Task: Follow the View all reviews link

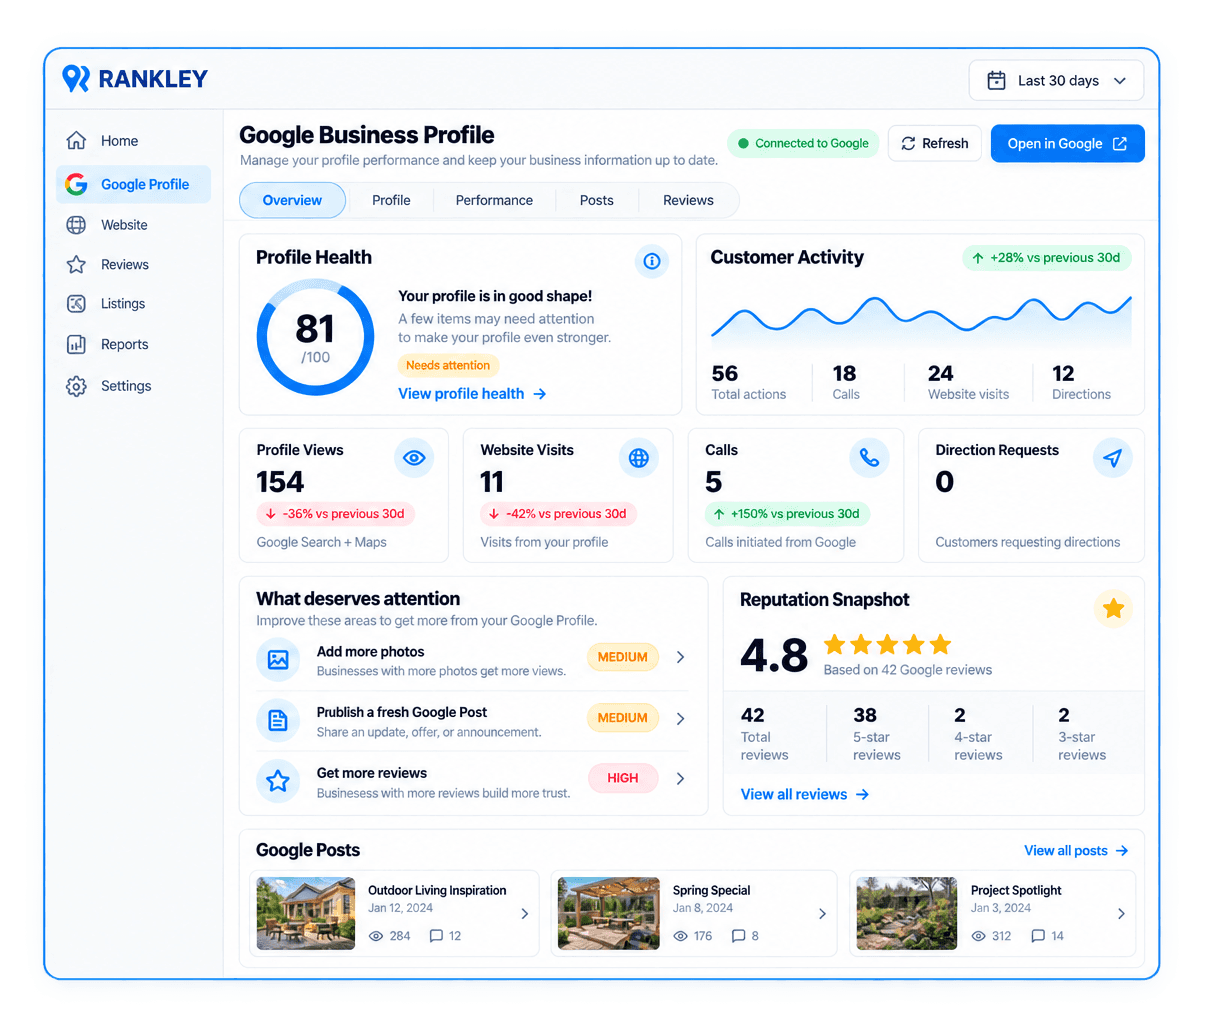Action: coord(805,794)
